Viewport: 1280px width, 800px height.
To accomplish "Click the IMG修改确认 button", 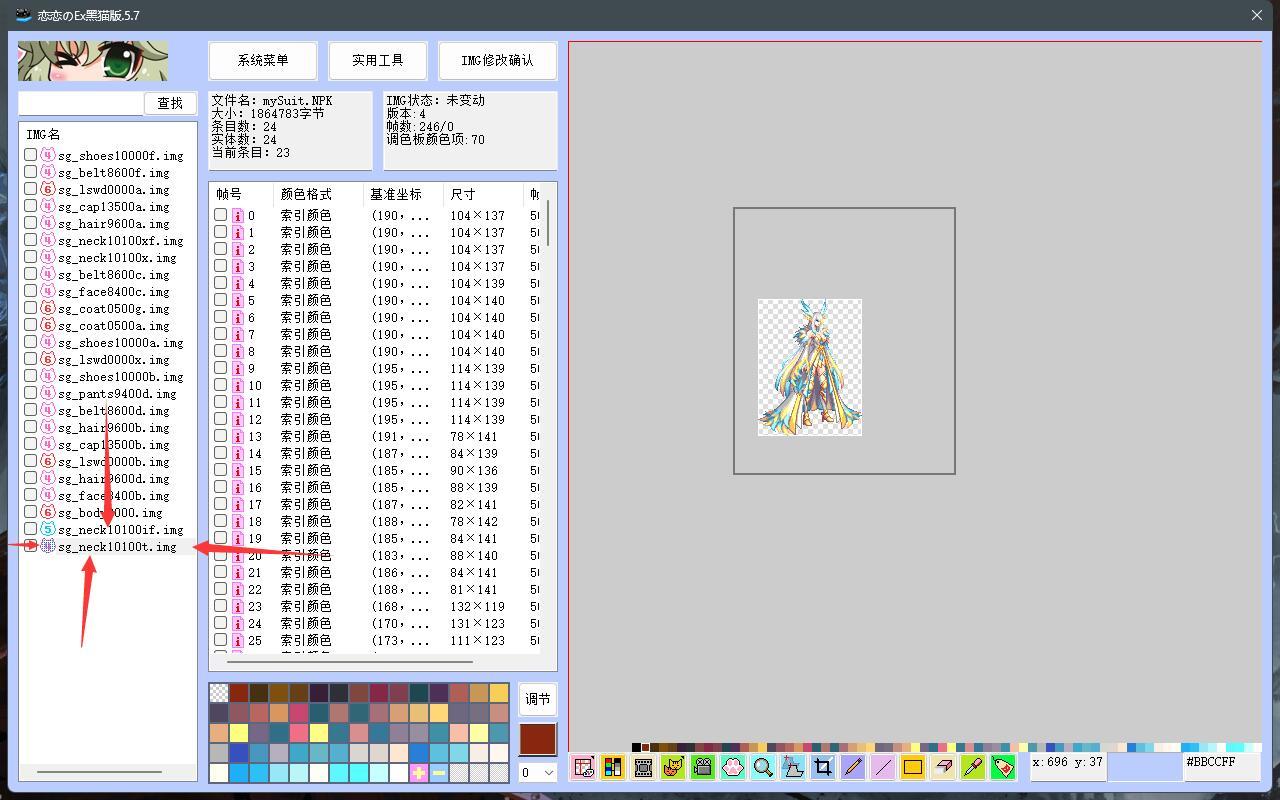I will click(497, 61).
